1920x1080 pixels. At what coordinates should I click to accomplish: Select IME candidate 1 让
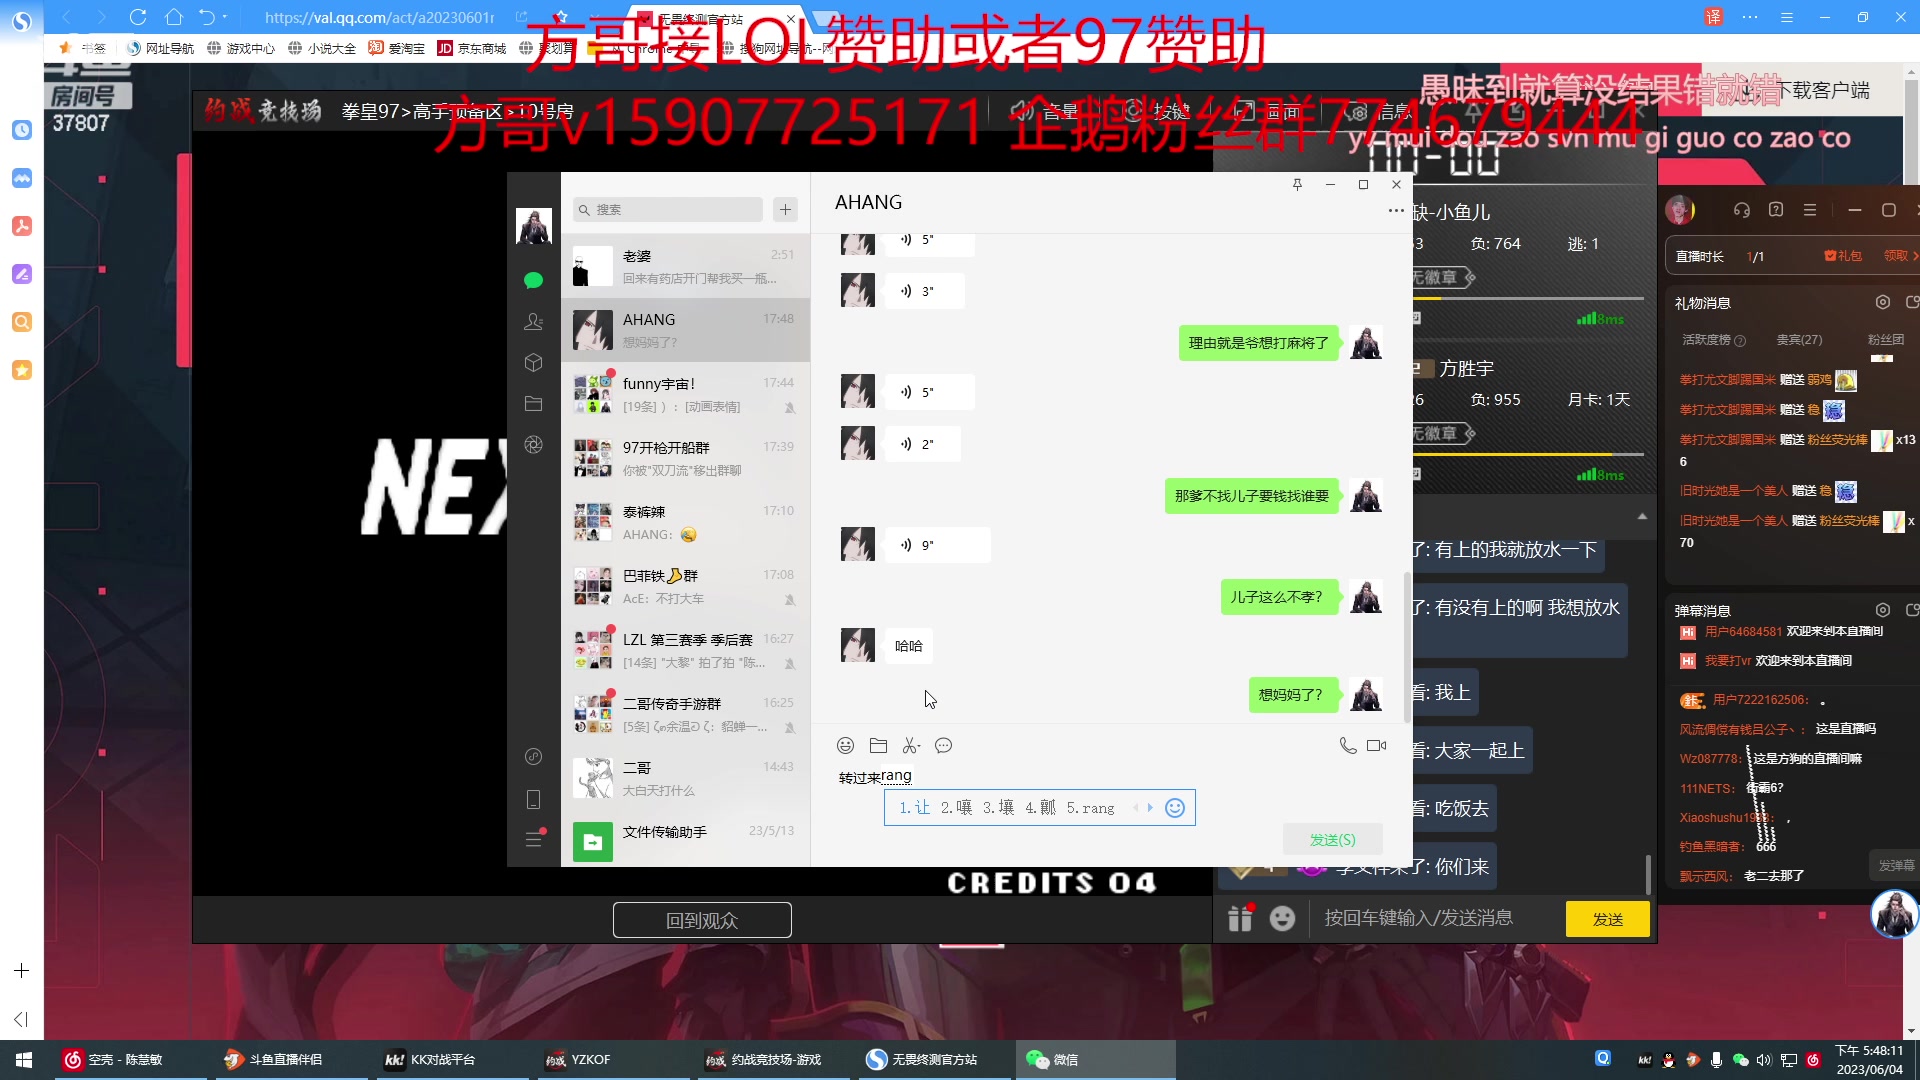(x=914, y=807)
